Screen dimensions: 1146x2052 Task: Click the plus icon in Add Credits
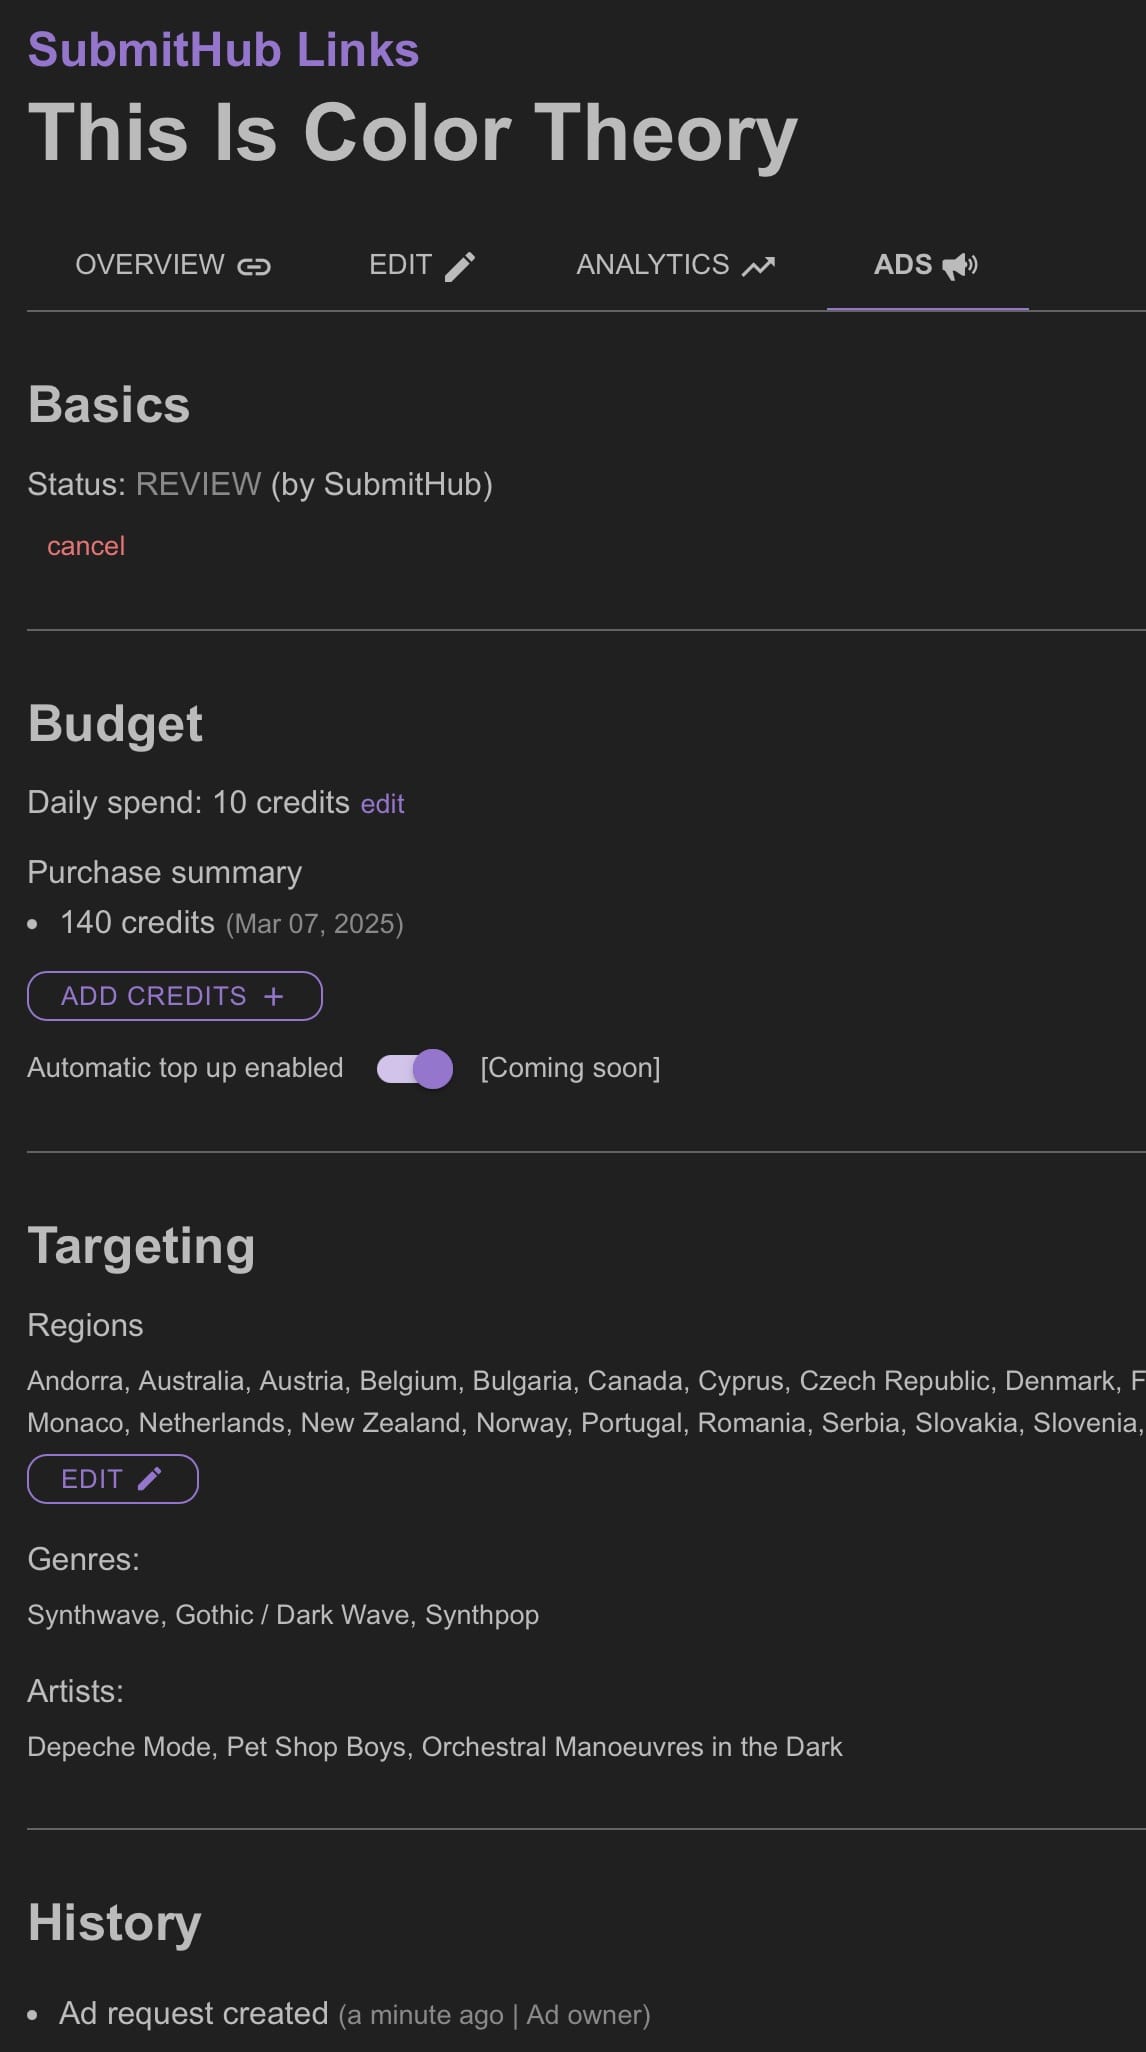tap(274, 996)
